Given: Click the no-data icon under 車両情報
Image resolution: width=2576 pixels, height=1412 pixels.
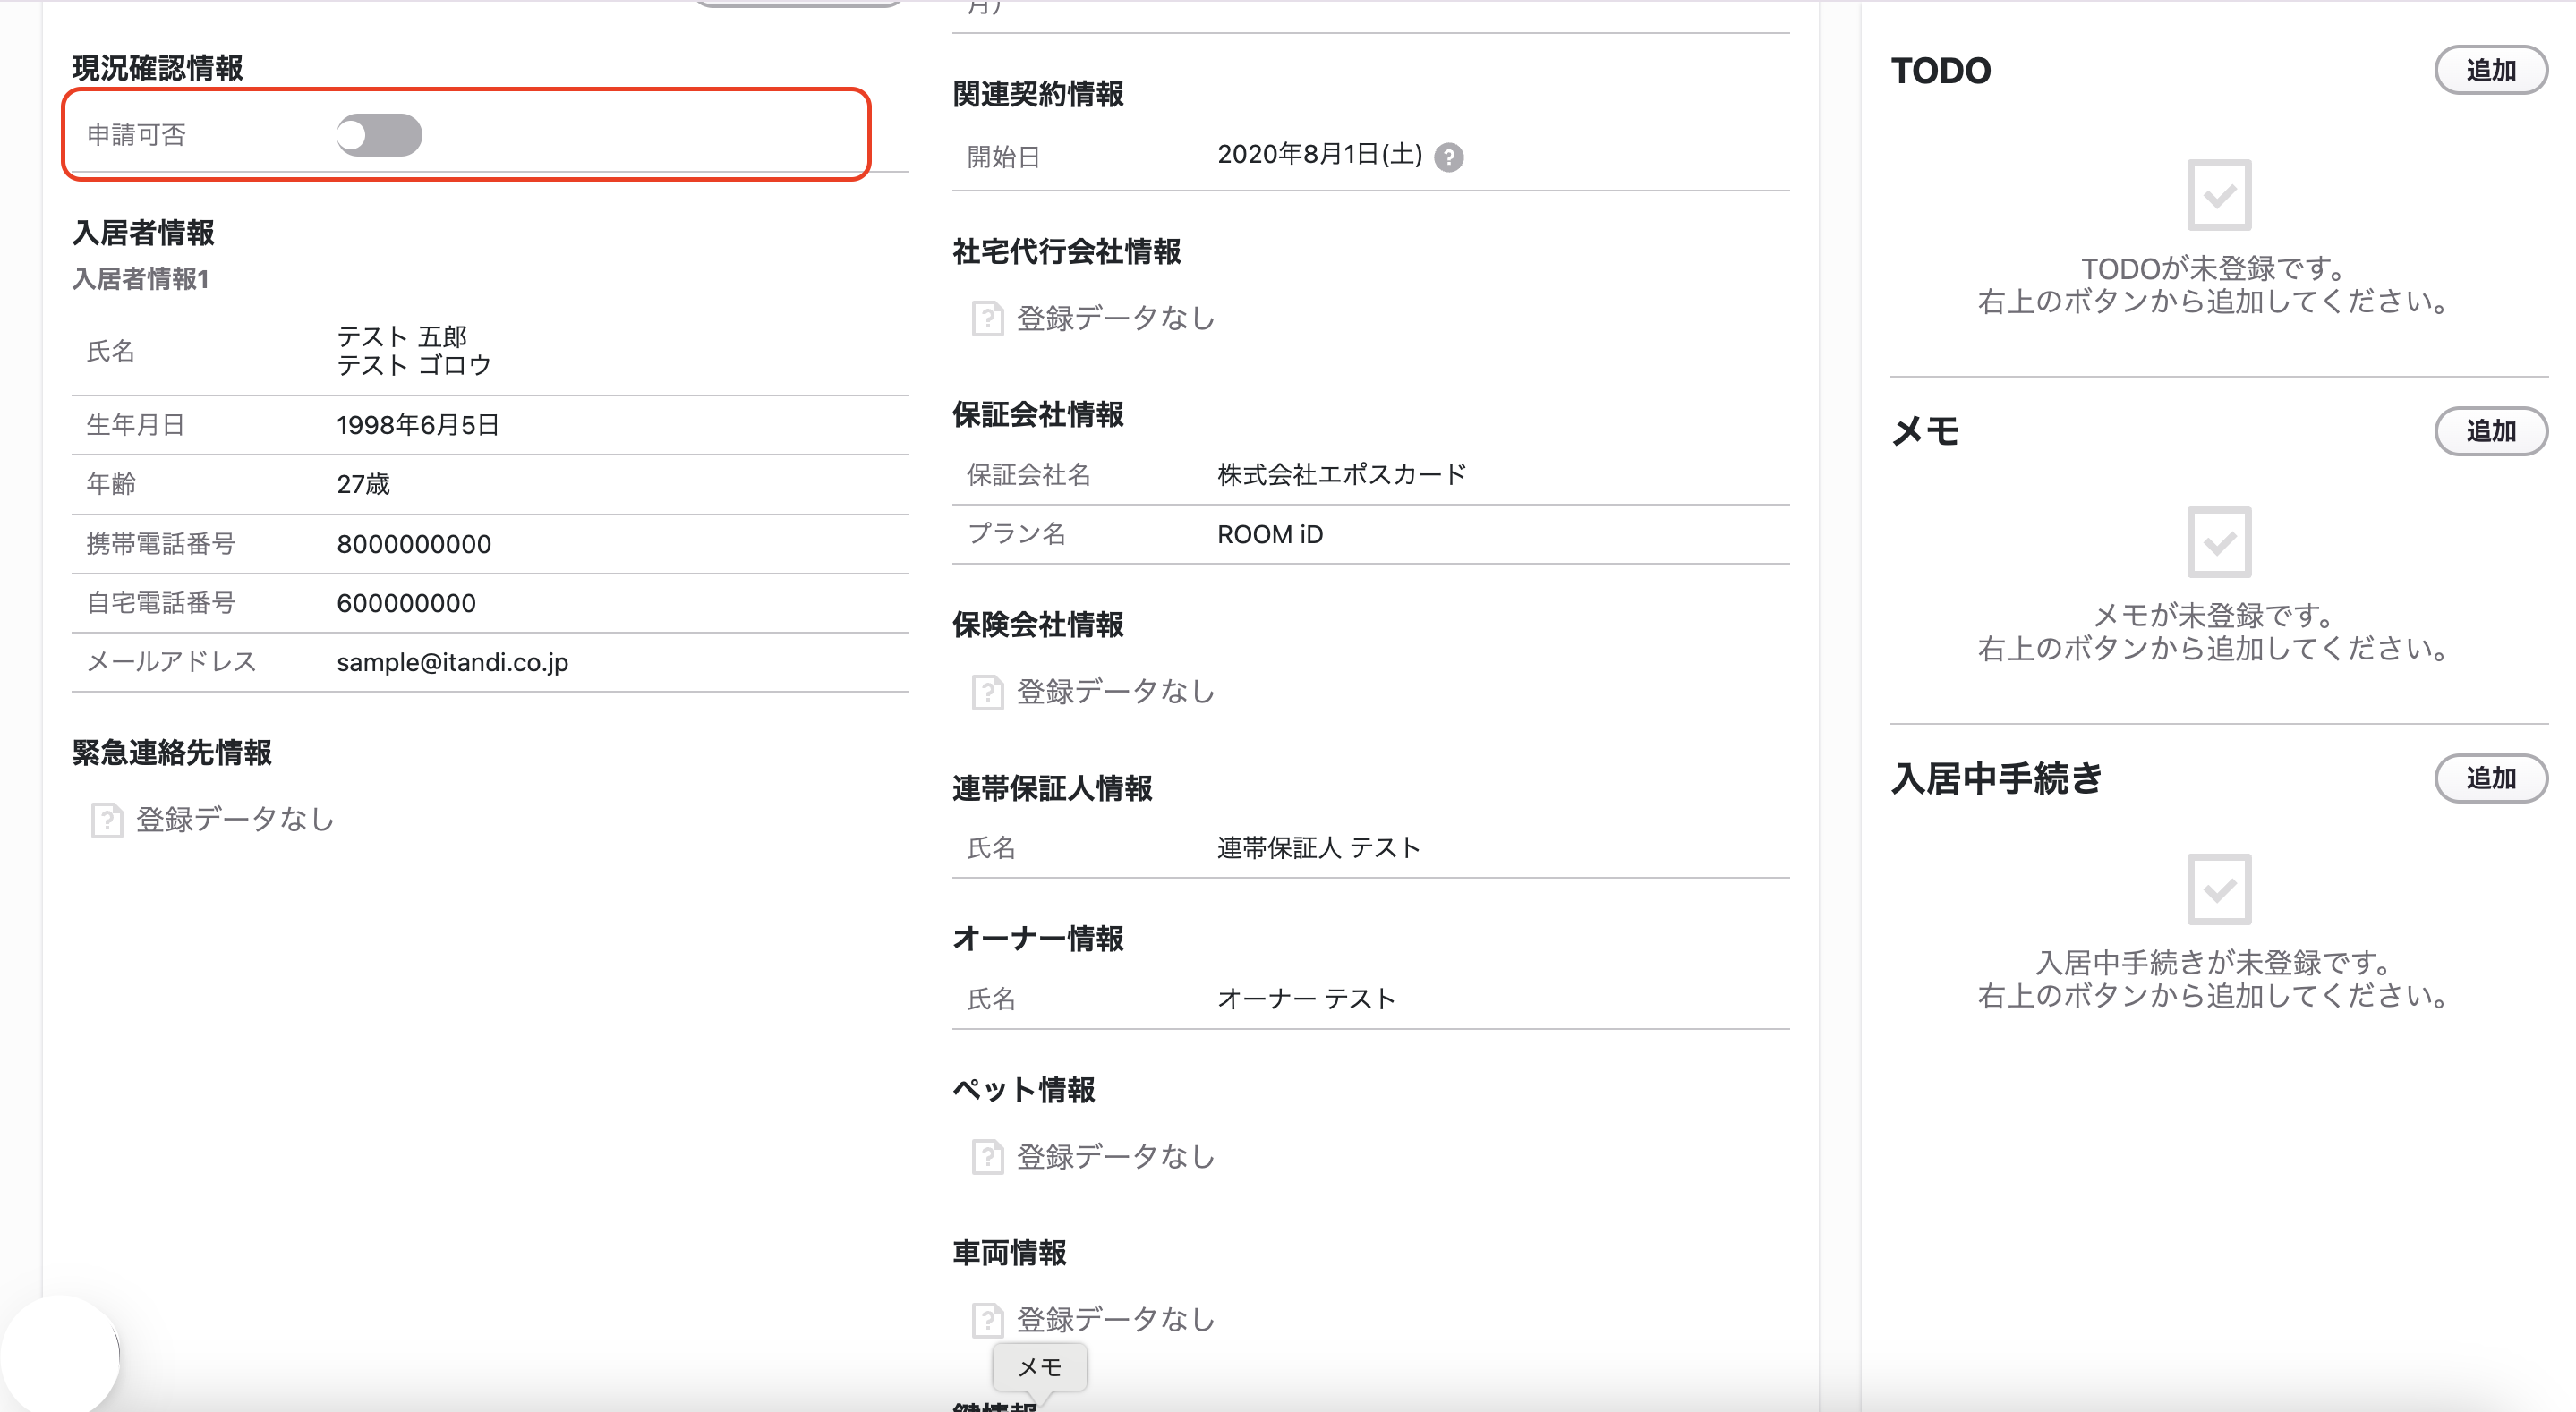Looking at the screenshot, I should click(987, 1320).
